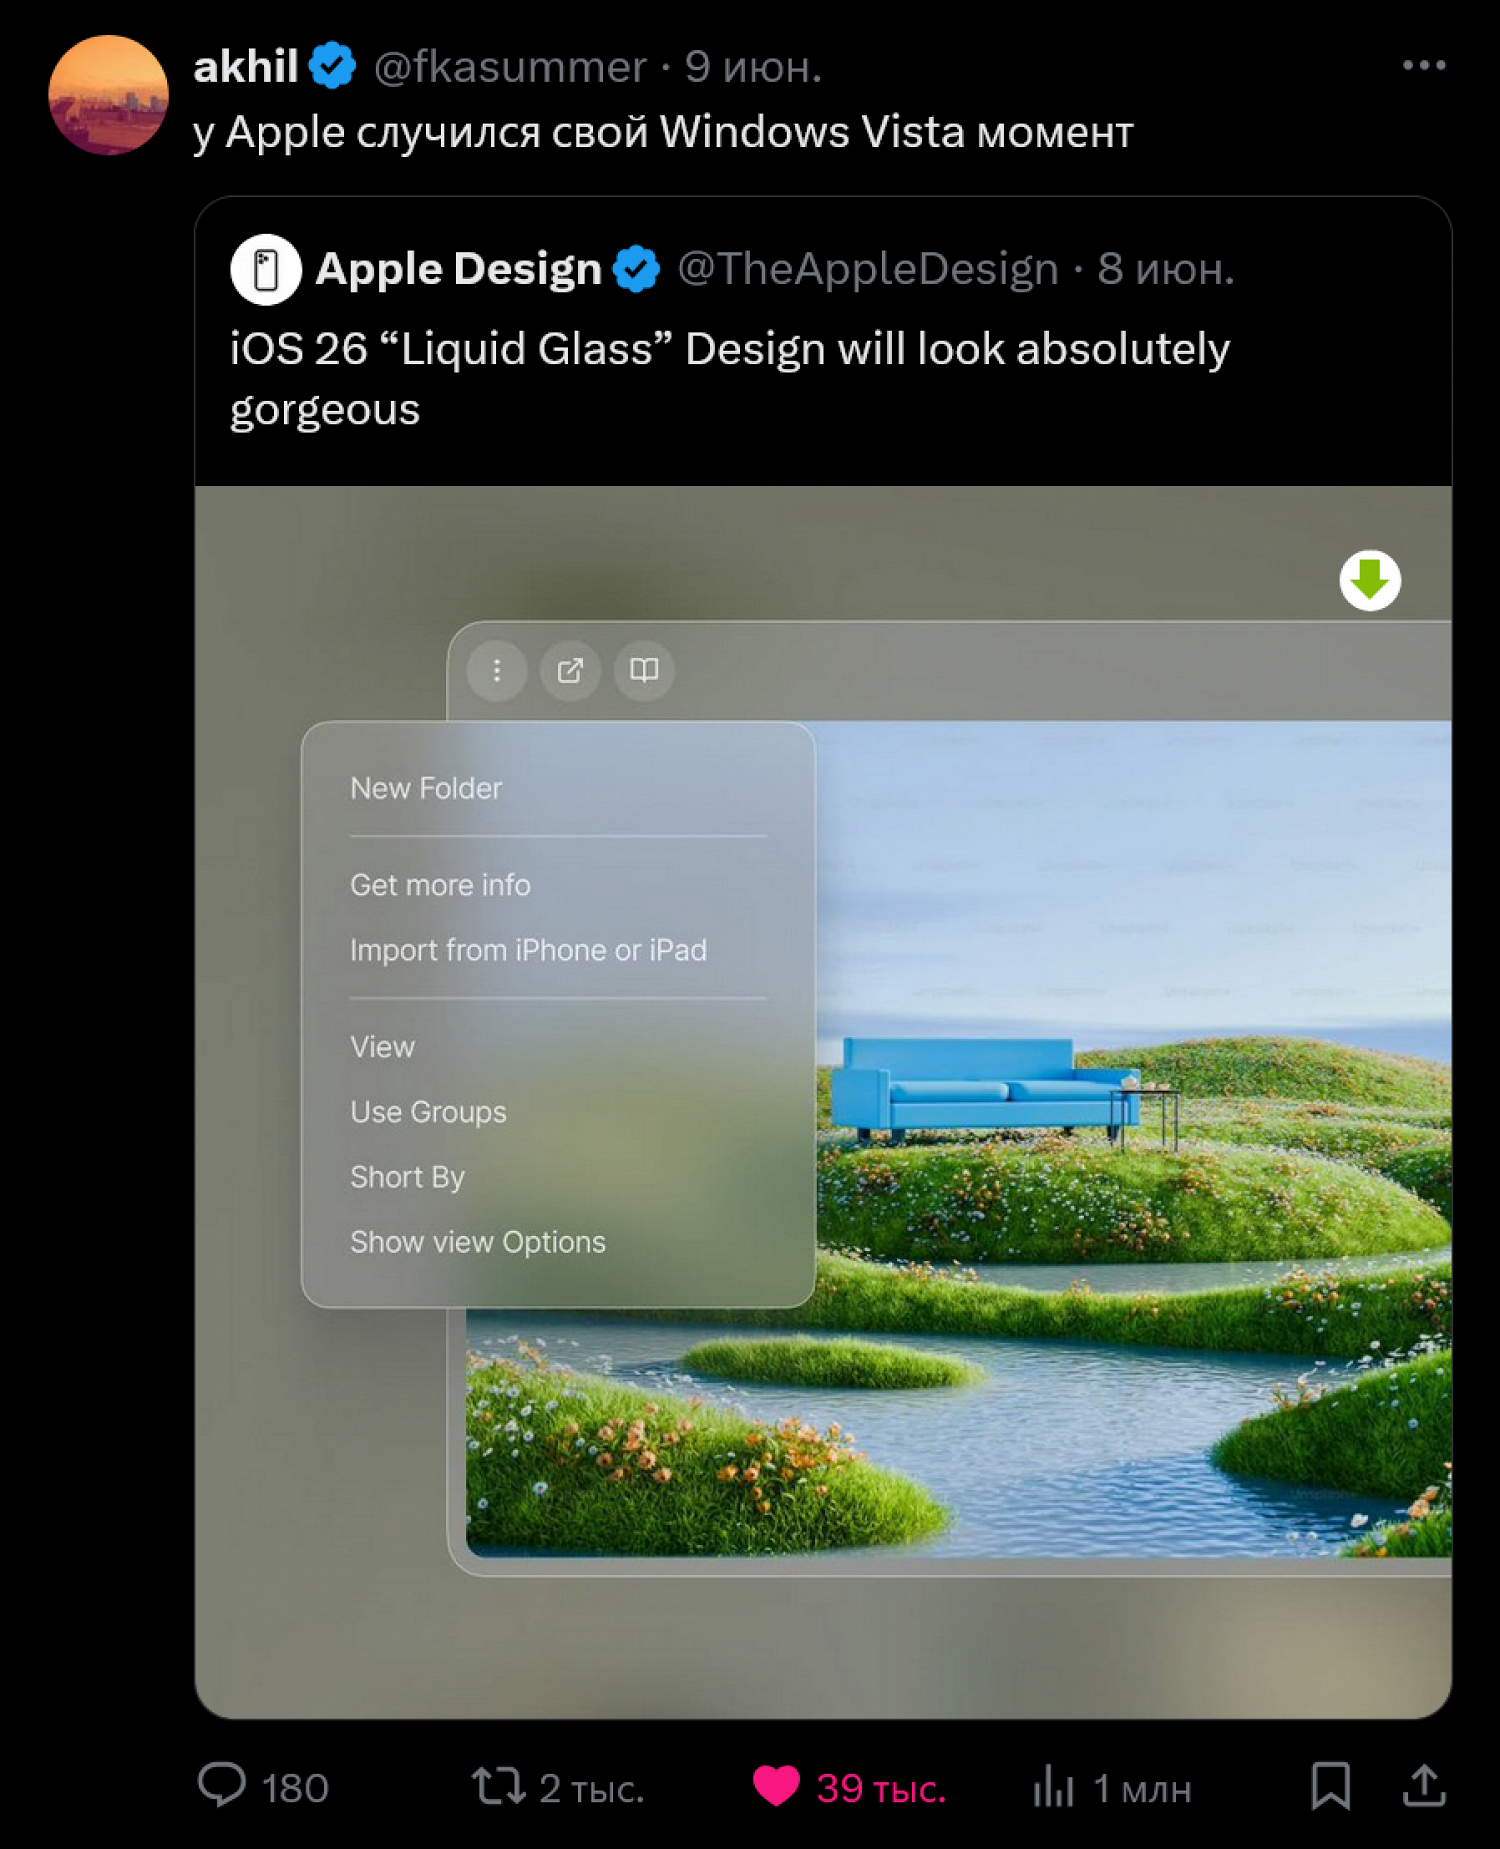Click the open-external icon in mockup toolbar
The width and height of the screenshot is (1500, 1849).
570,670
